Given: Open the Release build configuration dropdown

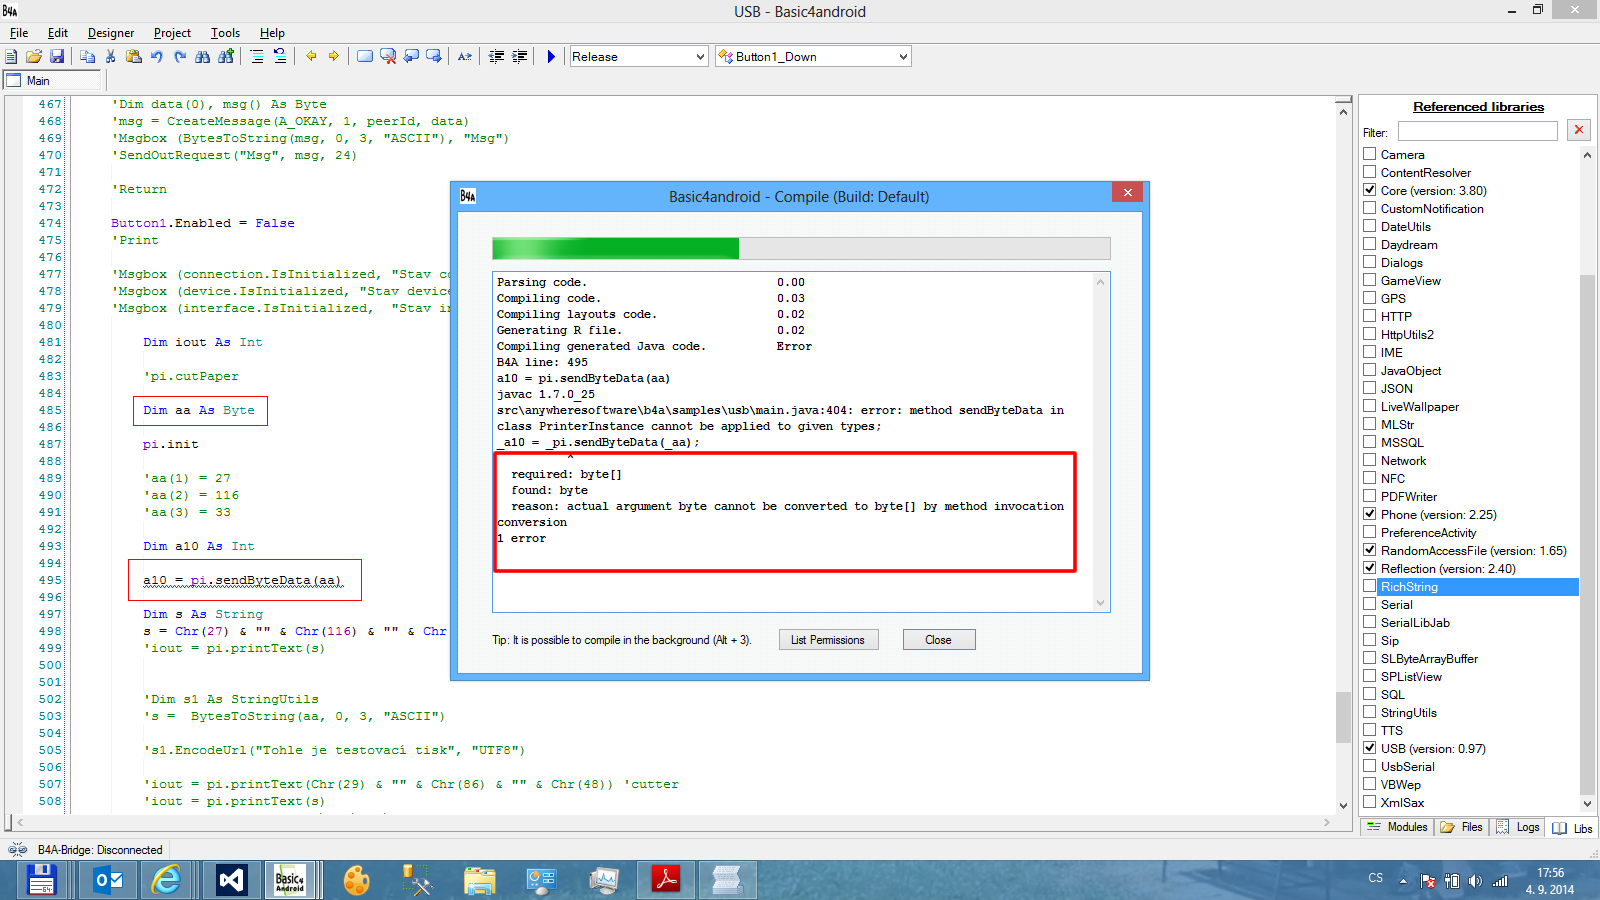Looking at the screenshot, I should (639, 57).
